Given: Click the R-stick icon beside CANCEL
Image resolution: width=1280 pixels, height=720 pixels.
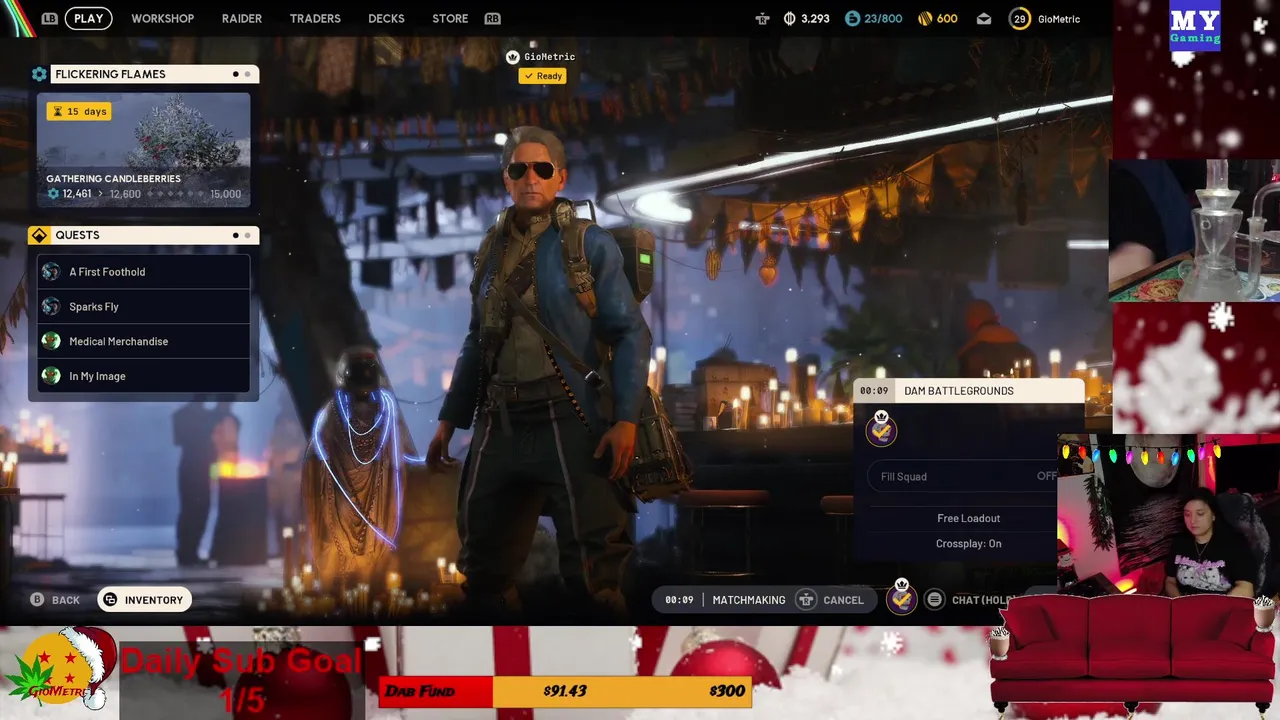Looking at the screenshot, I should point(807,600).
